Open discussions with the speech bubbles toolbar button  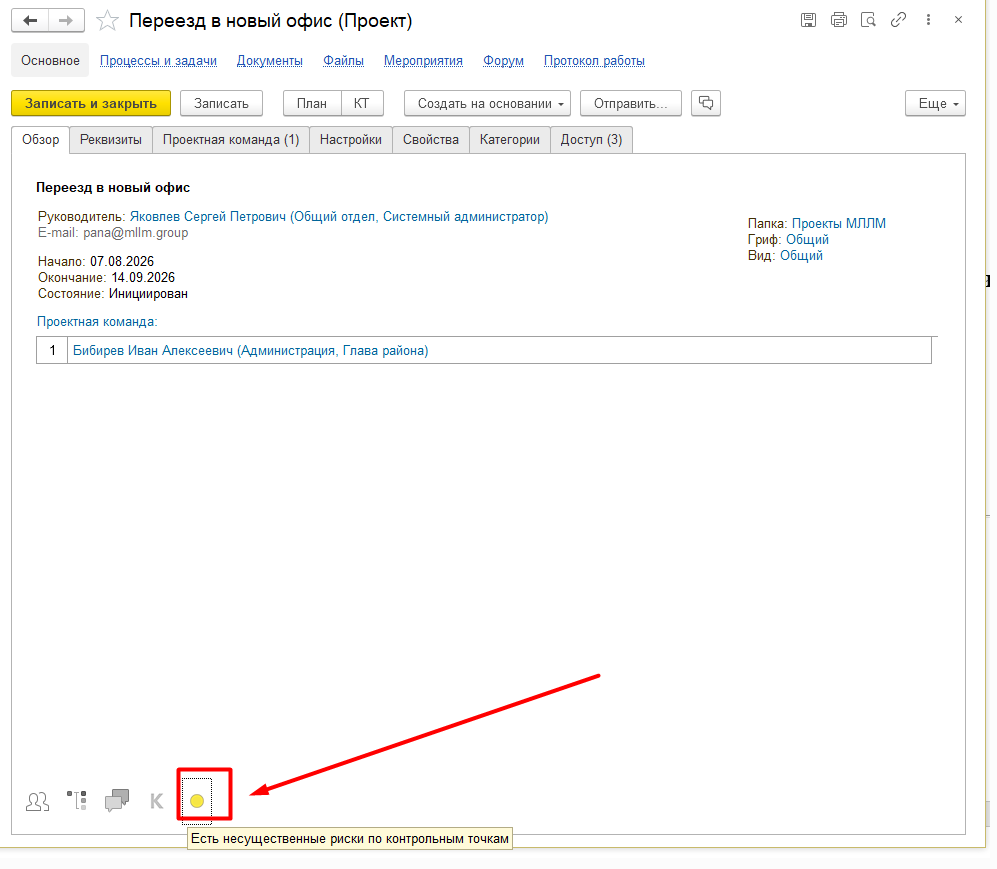coord(706,103)
